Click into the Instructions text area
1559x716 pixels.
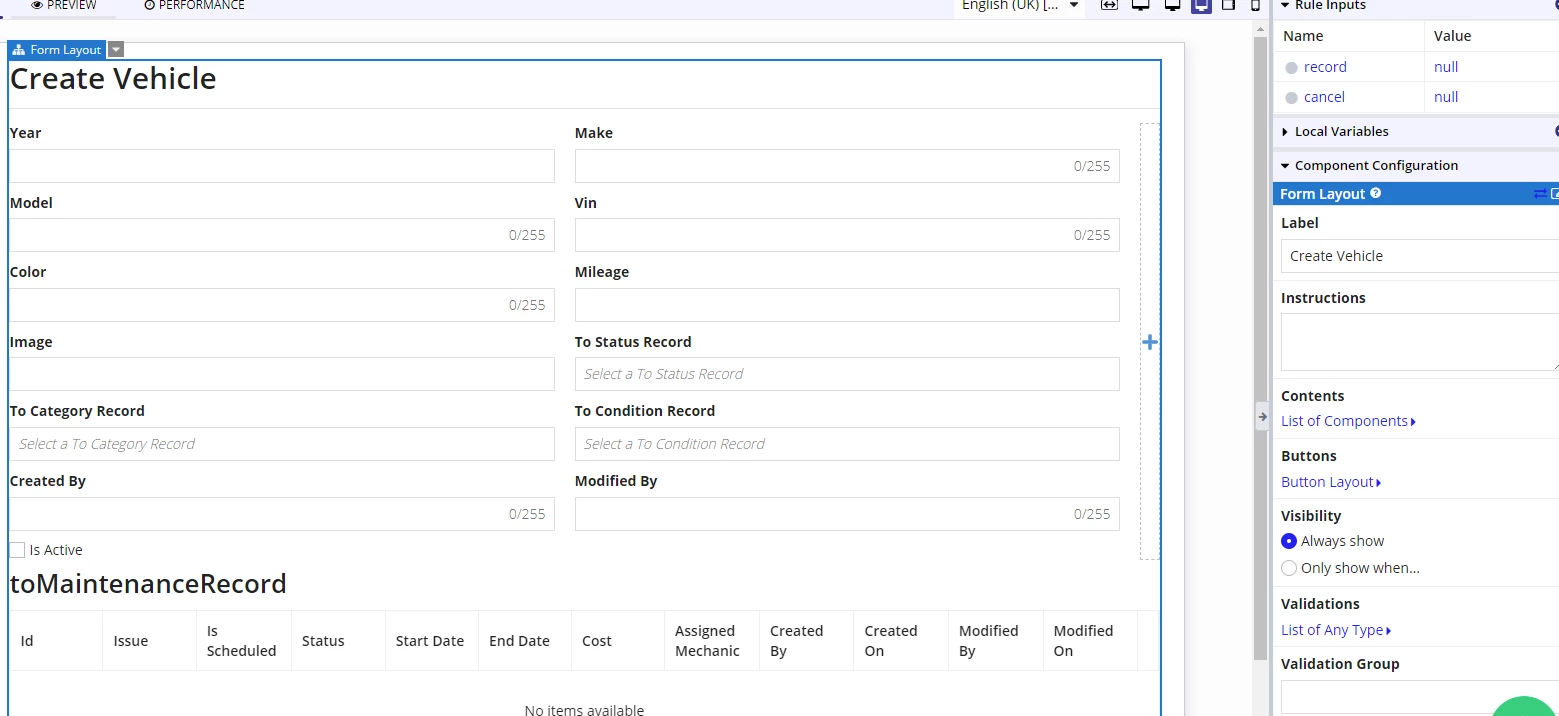(x=1420, y=342)
